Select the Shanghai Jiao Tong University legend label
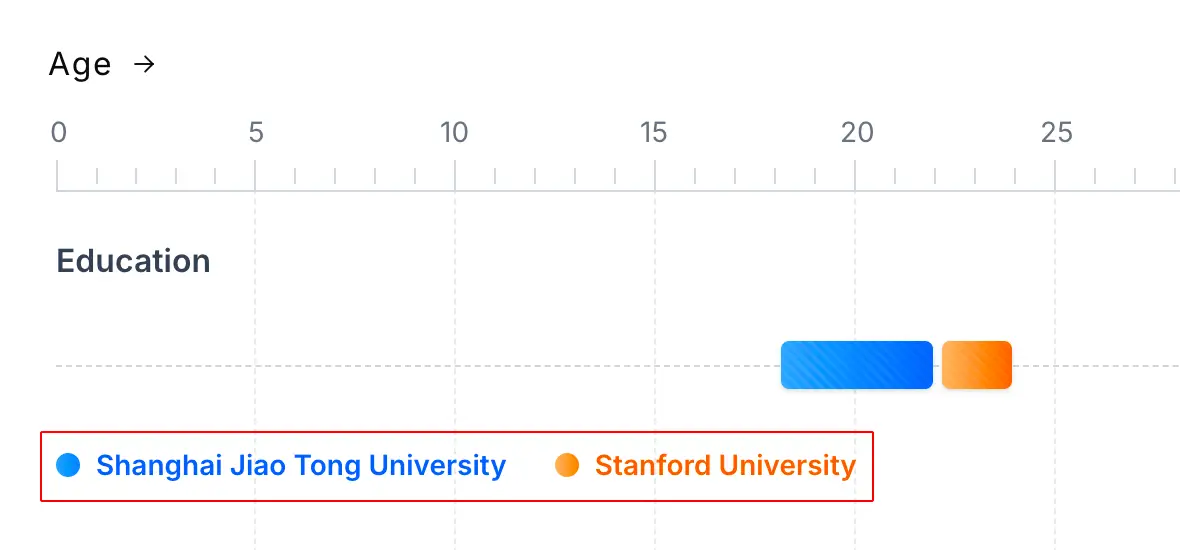The height and width of the screenshot is (550, 1180). [300, 465]
